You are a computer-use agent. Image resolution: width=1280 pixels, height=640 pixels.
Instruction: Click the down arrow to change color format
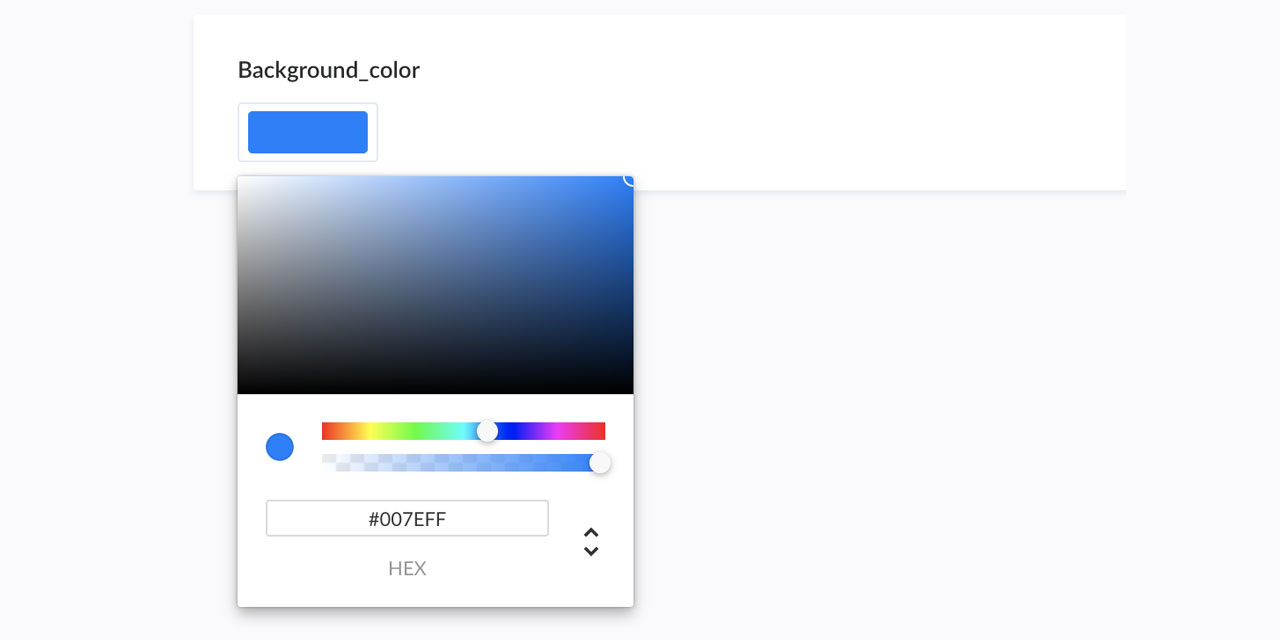click(591, 549)
